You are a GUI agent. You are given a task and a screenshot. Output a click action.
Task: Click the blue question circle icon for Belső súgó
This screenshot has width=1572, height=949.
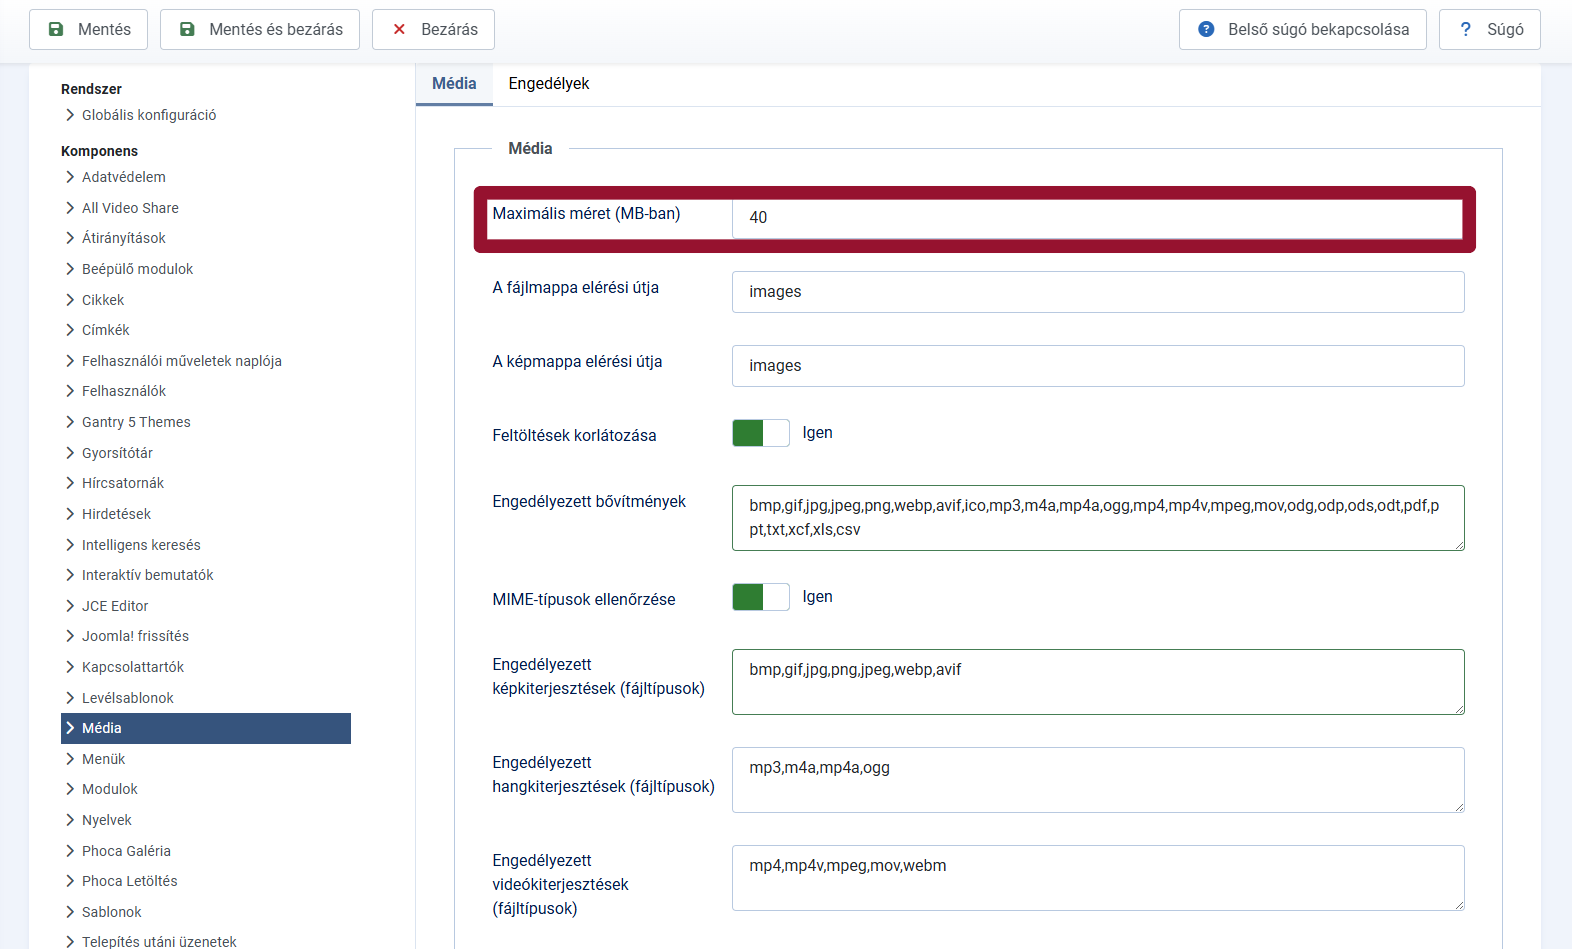point(1206,30)
